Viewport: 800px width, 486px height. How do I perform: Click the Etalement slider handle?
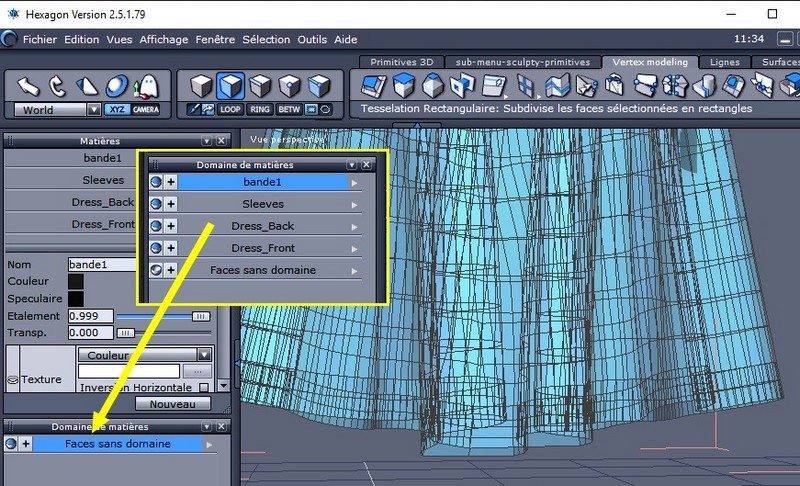click(201, 316)
